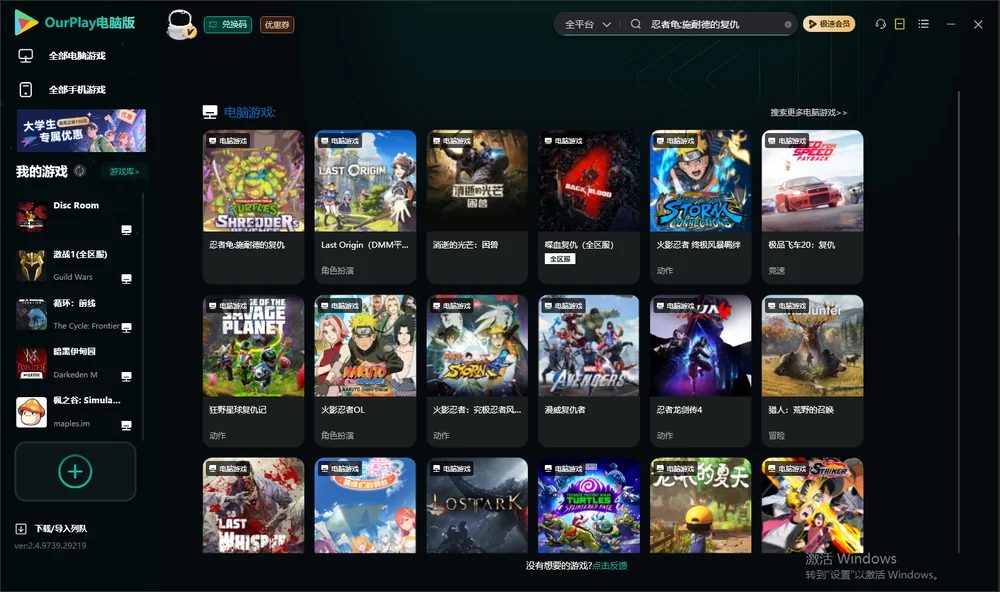Add a new game with the plus button
This screenshot has width=1000, height=592.
[x=75, y=471]
